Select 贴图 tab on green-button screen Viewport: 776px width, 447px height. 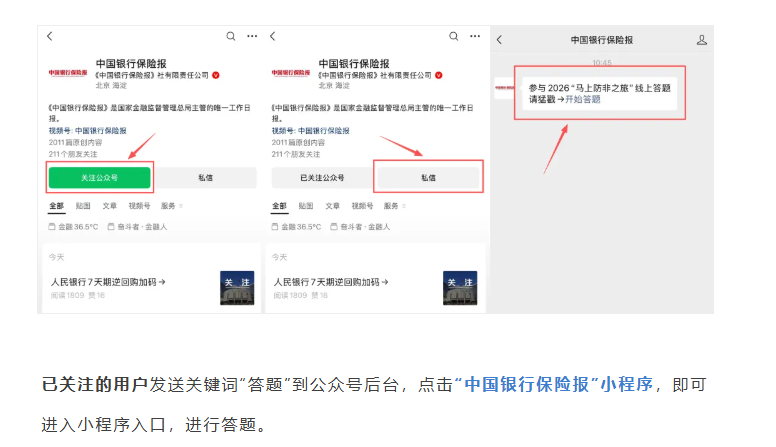[83, 206]
